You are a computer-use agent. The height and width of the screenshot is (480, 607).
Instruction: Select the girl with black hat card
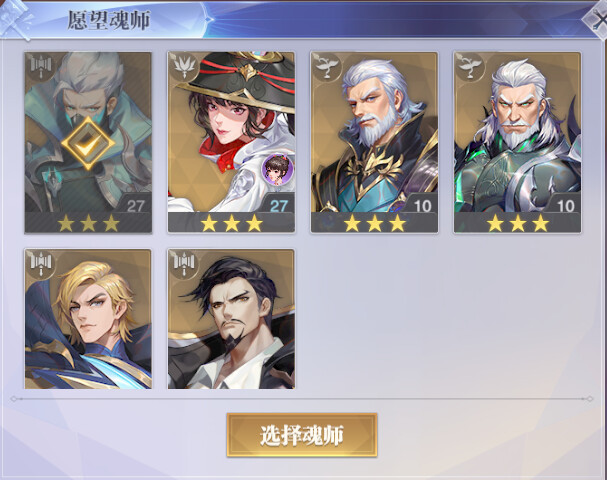click(231, 142)
